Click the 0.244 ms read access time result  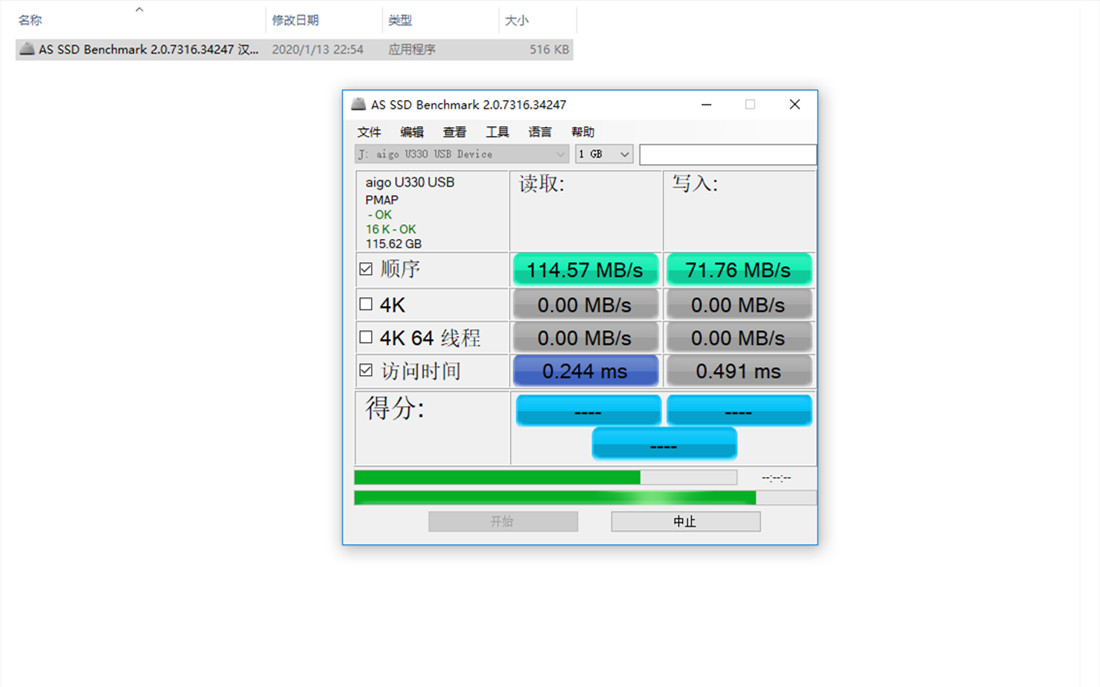[x=585, y=371]
